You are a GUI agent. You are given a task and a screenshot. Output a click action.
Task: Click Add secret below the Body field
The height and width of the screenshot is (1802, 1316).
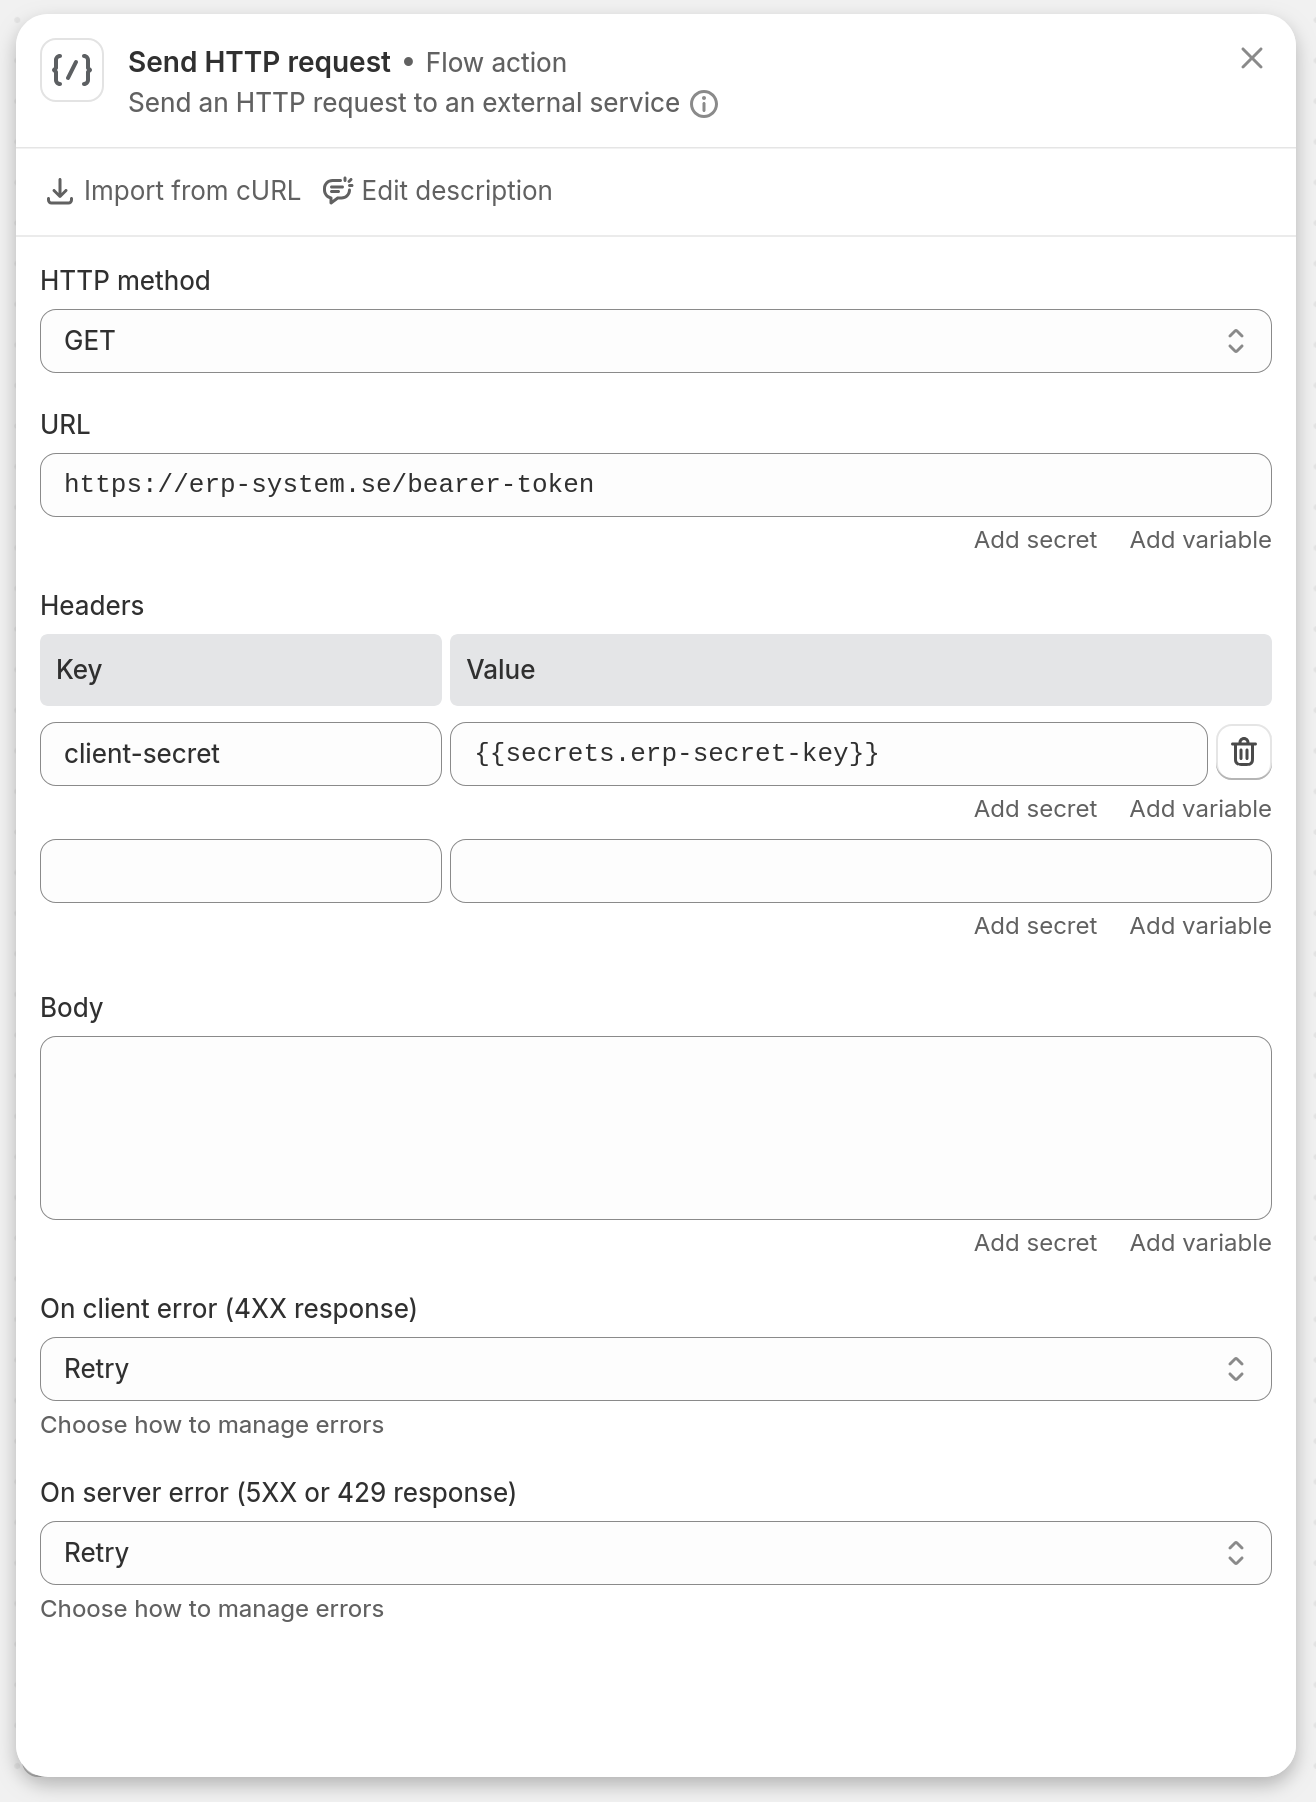click(x=1035, y=1243)
